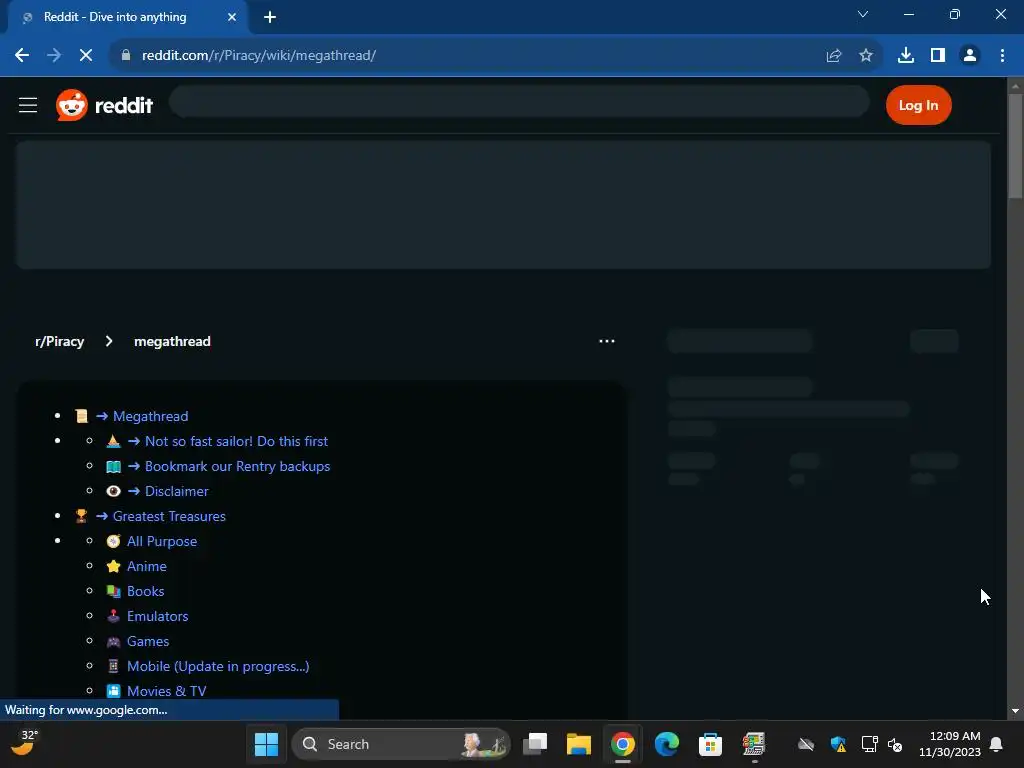Viewport: 1024px width, 768px height.
Task: Open Mobile (Update in progress...) link
Action: [218, 666]
